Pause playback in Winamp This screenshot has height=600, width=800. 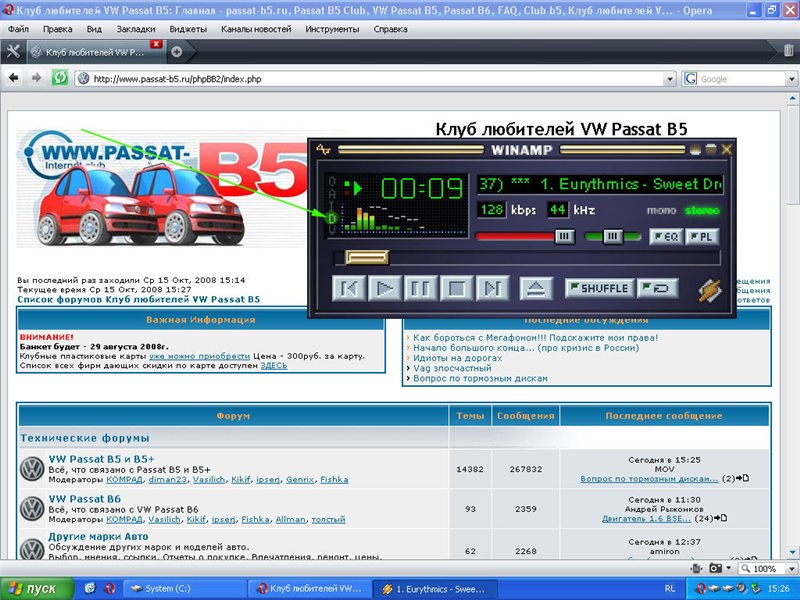pos(420,289)
